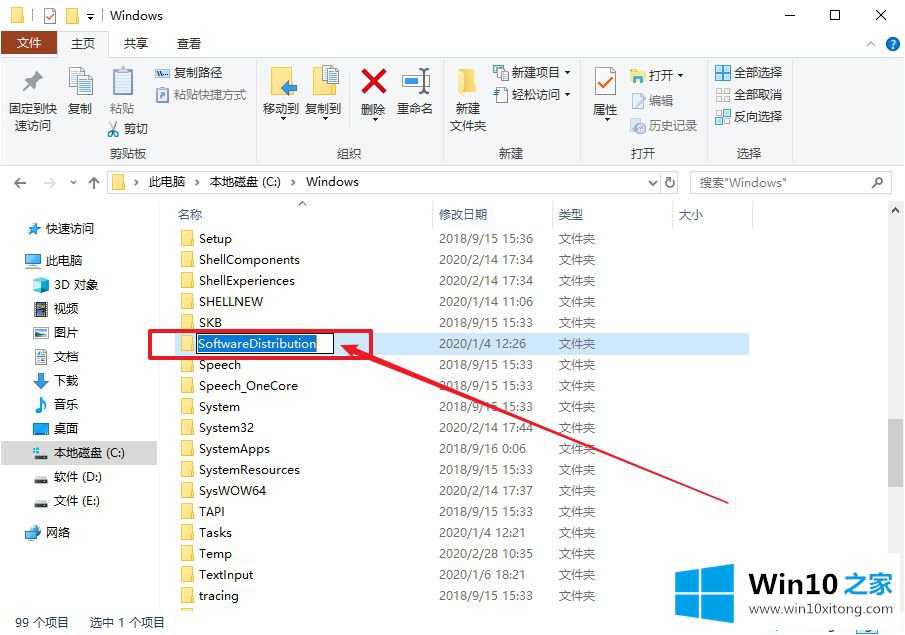The image size is (905, 635).
Task: Sort by the Date modified (修改日期) header
Action: tap(463, 215)
